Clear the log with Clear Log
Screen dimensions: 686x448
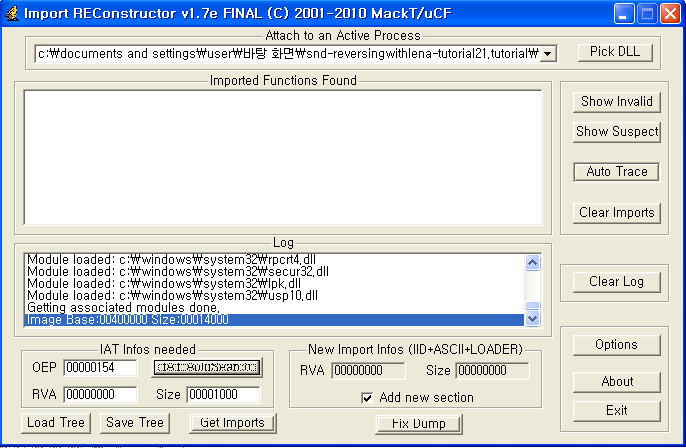(616, 282)
